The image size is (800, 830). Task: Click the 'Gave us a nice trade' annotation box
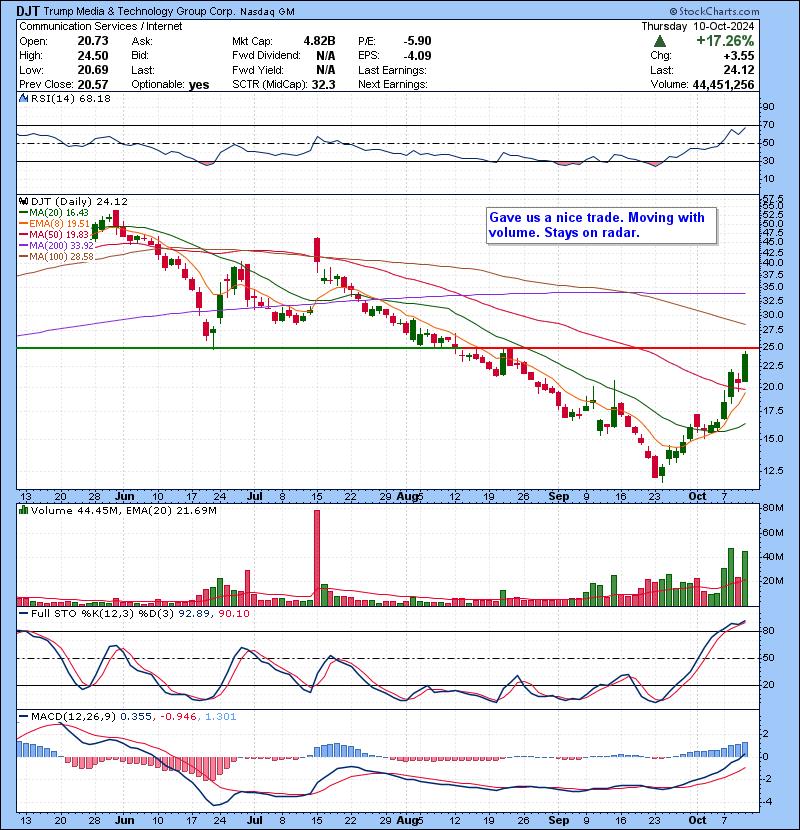602,225
